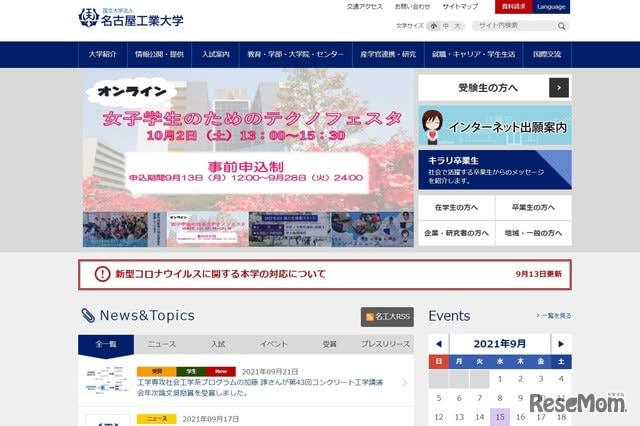Select the fourth slider thumbnail

[372, 229]
